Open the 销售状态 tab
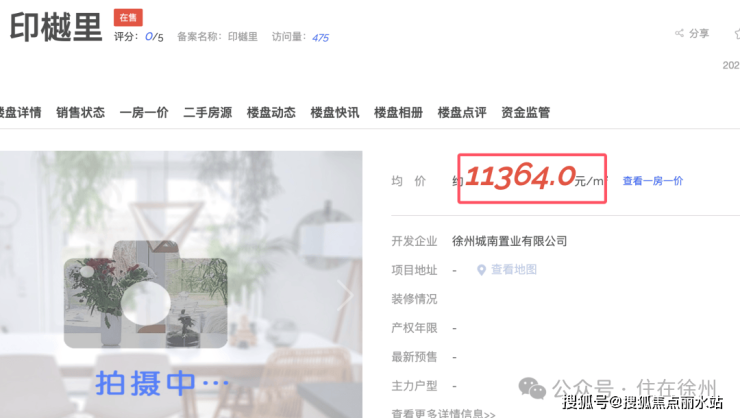 (x=81, y=112)
